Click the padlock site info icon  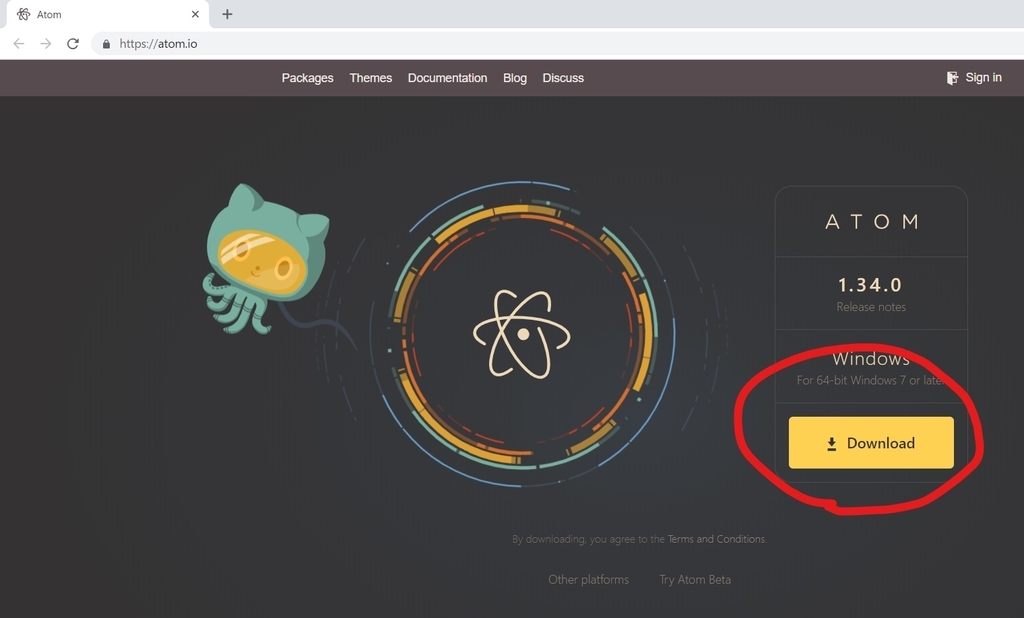(106, 44)
